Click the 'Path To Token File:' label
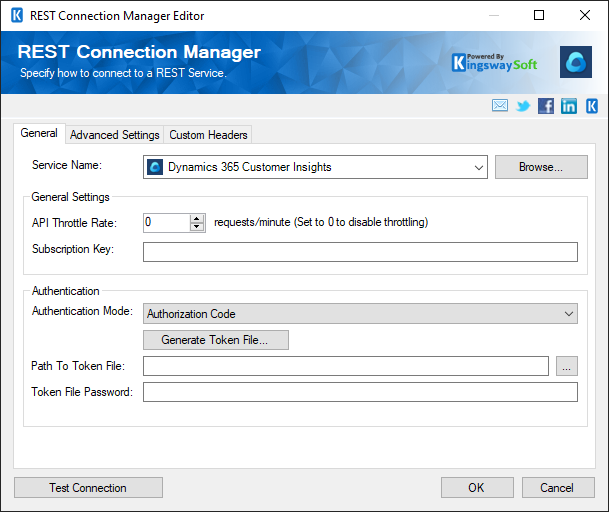 [78, 366]
